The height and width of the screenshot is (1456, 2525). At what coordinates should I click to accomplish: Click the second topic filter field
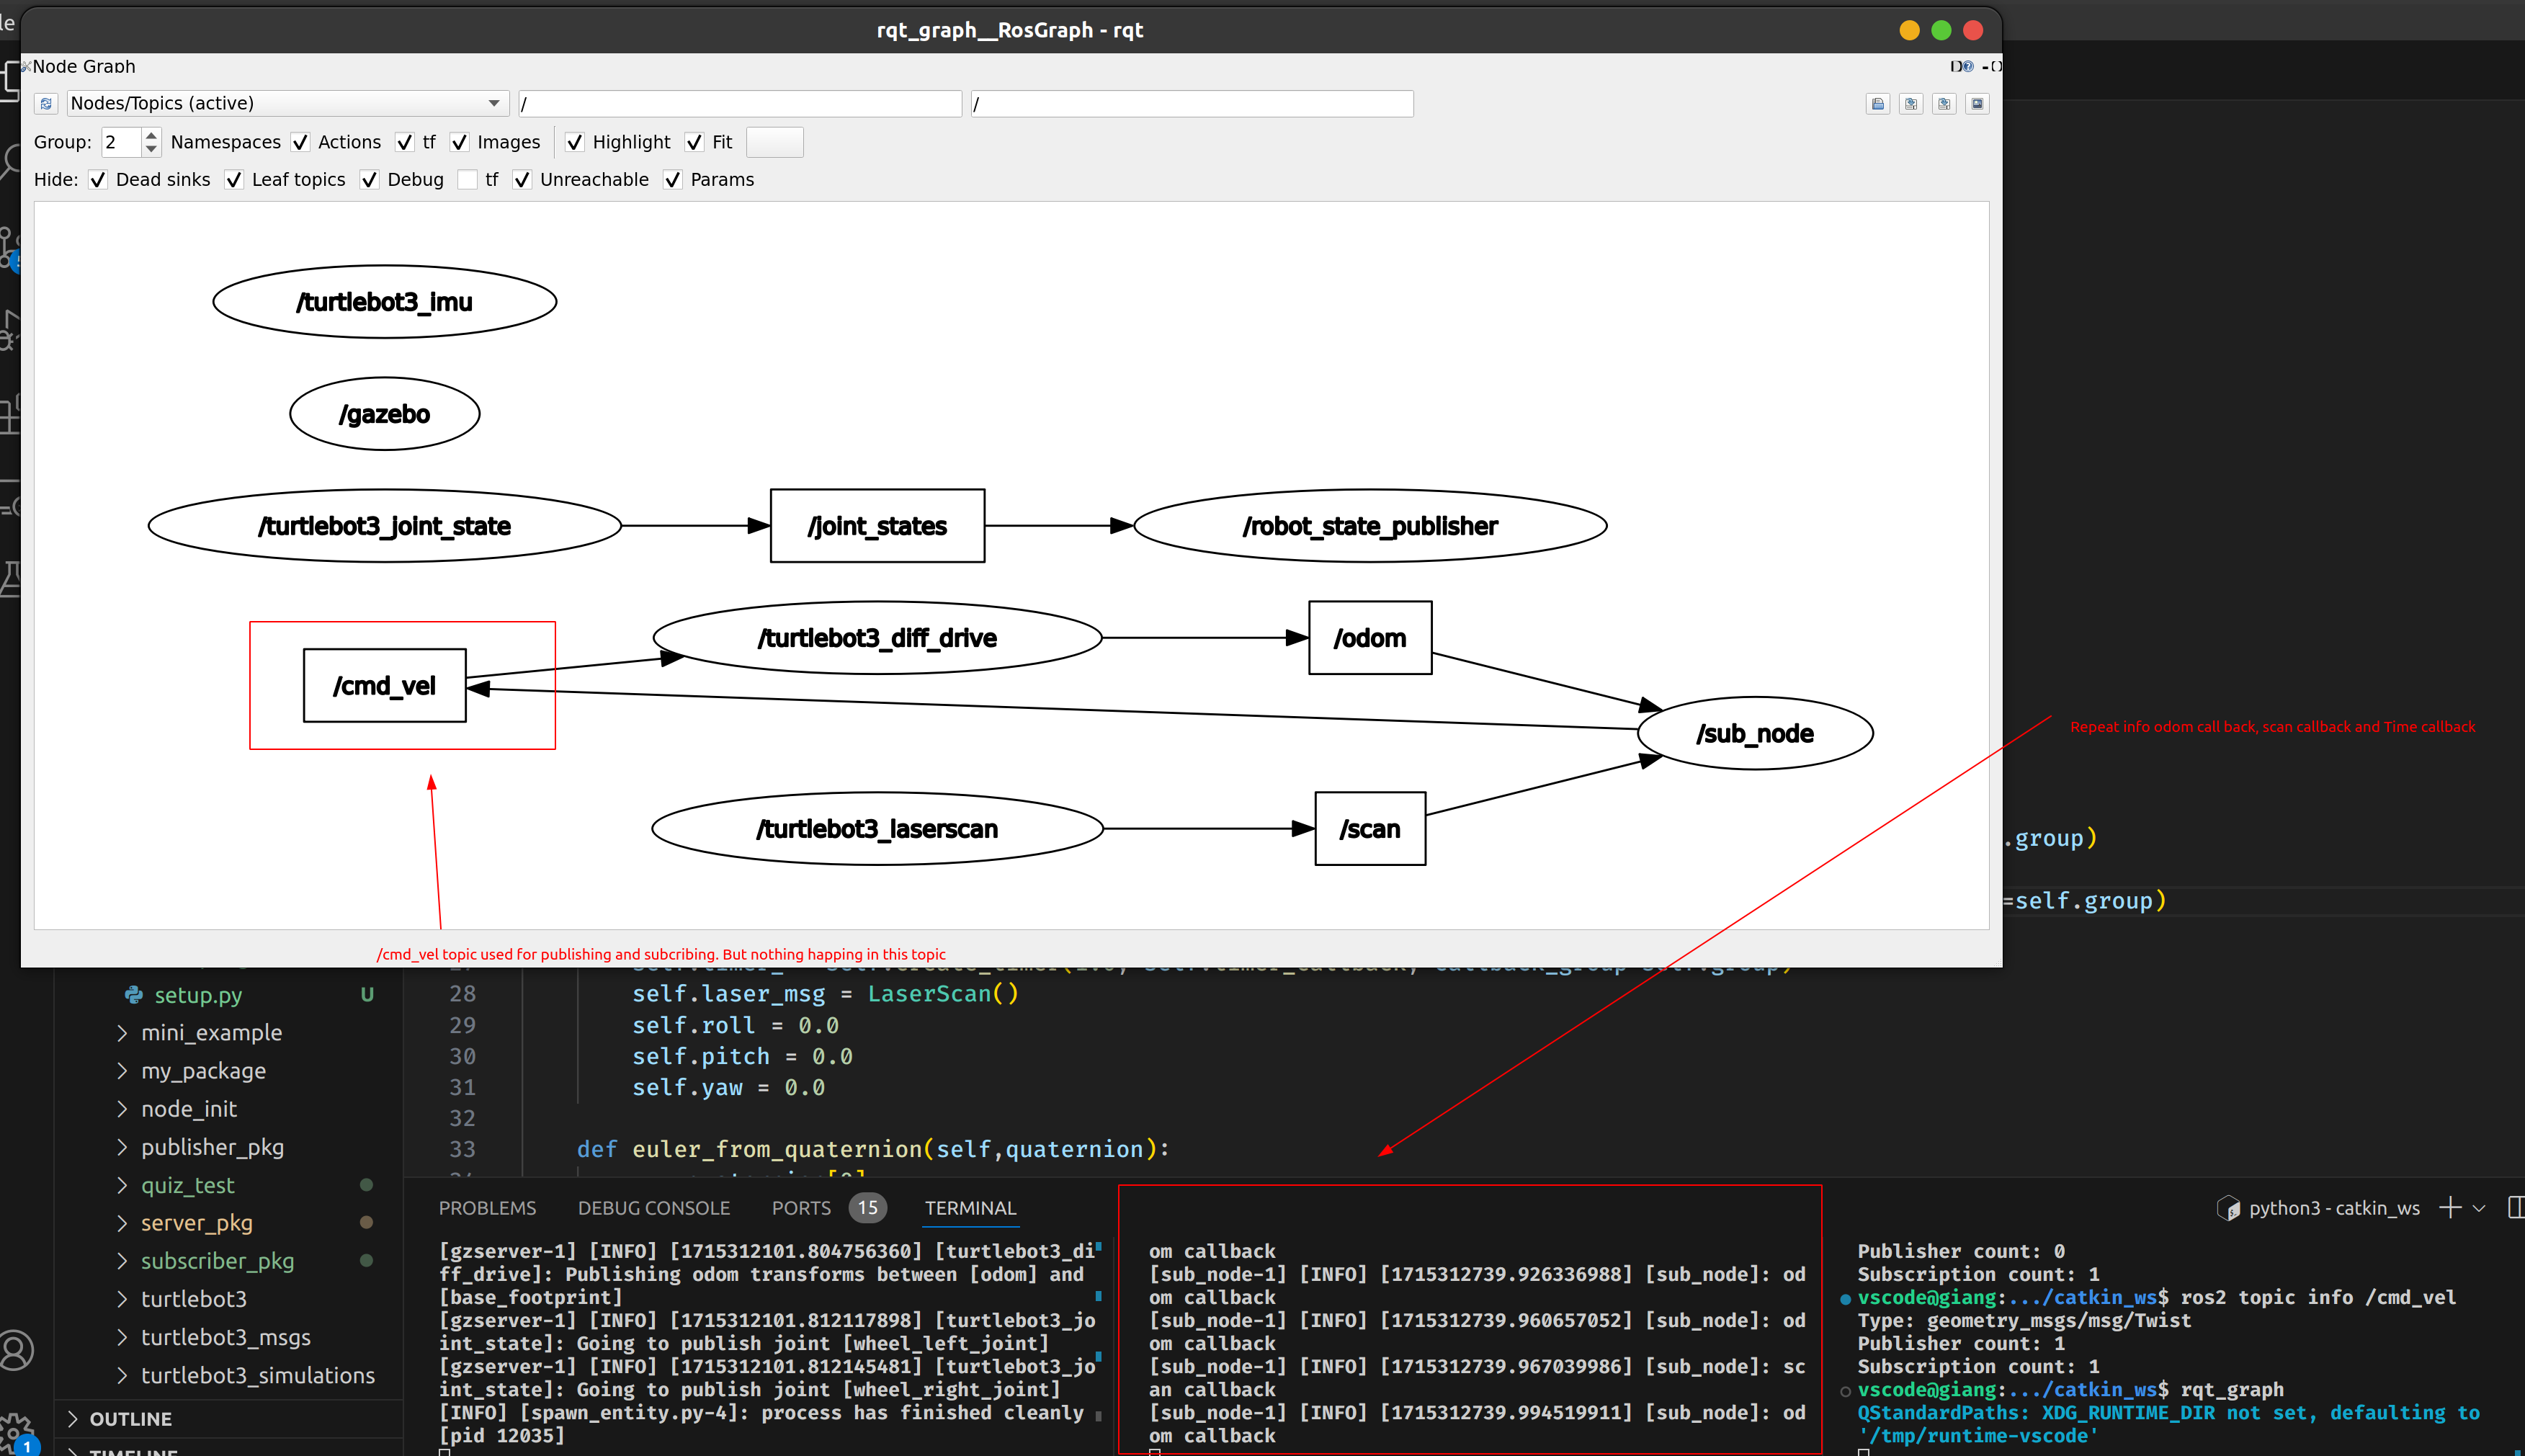point(1192,103)
